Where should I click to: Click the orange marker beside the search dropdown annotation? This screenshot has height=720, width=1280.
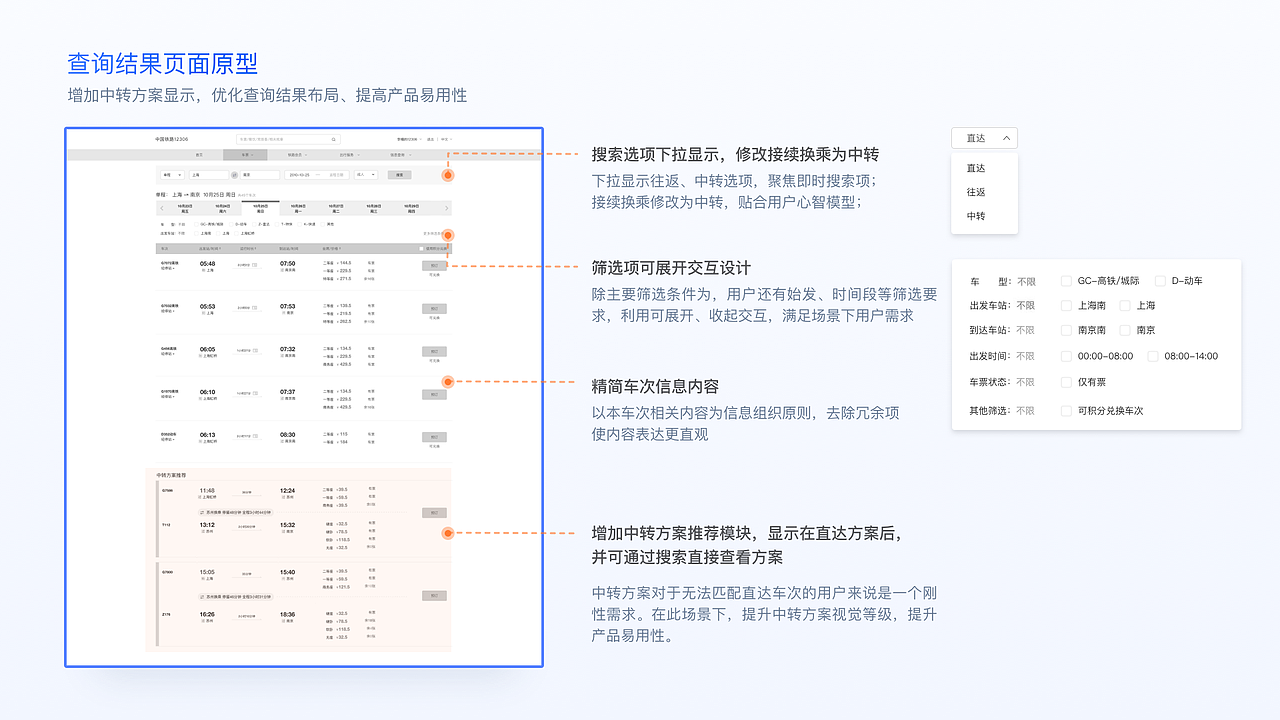pos(448,175)
